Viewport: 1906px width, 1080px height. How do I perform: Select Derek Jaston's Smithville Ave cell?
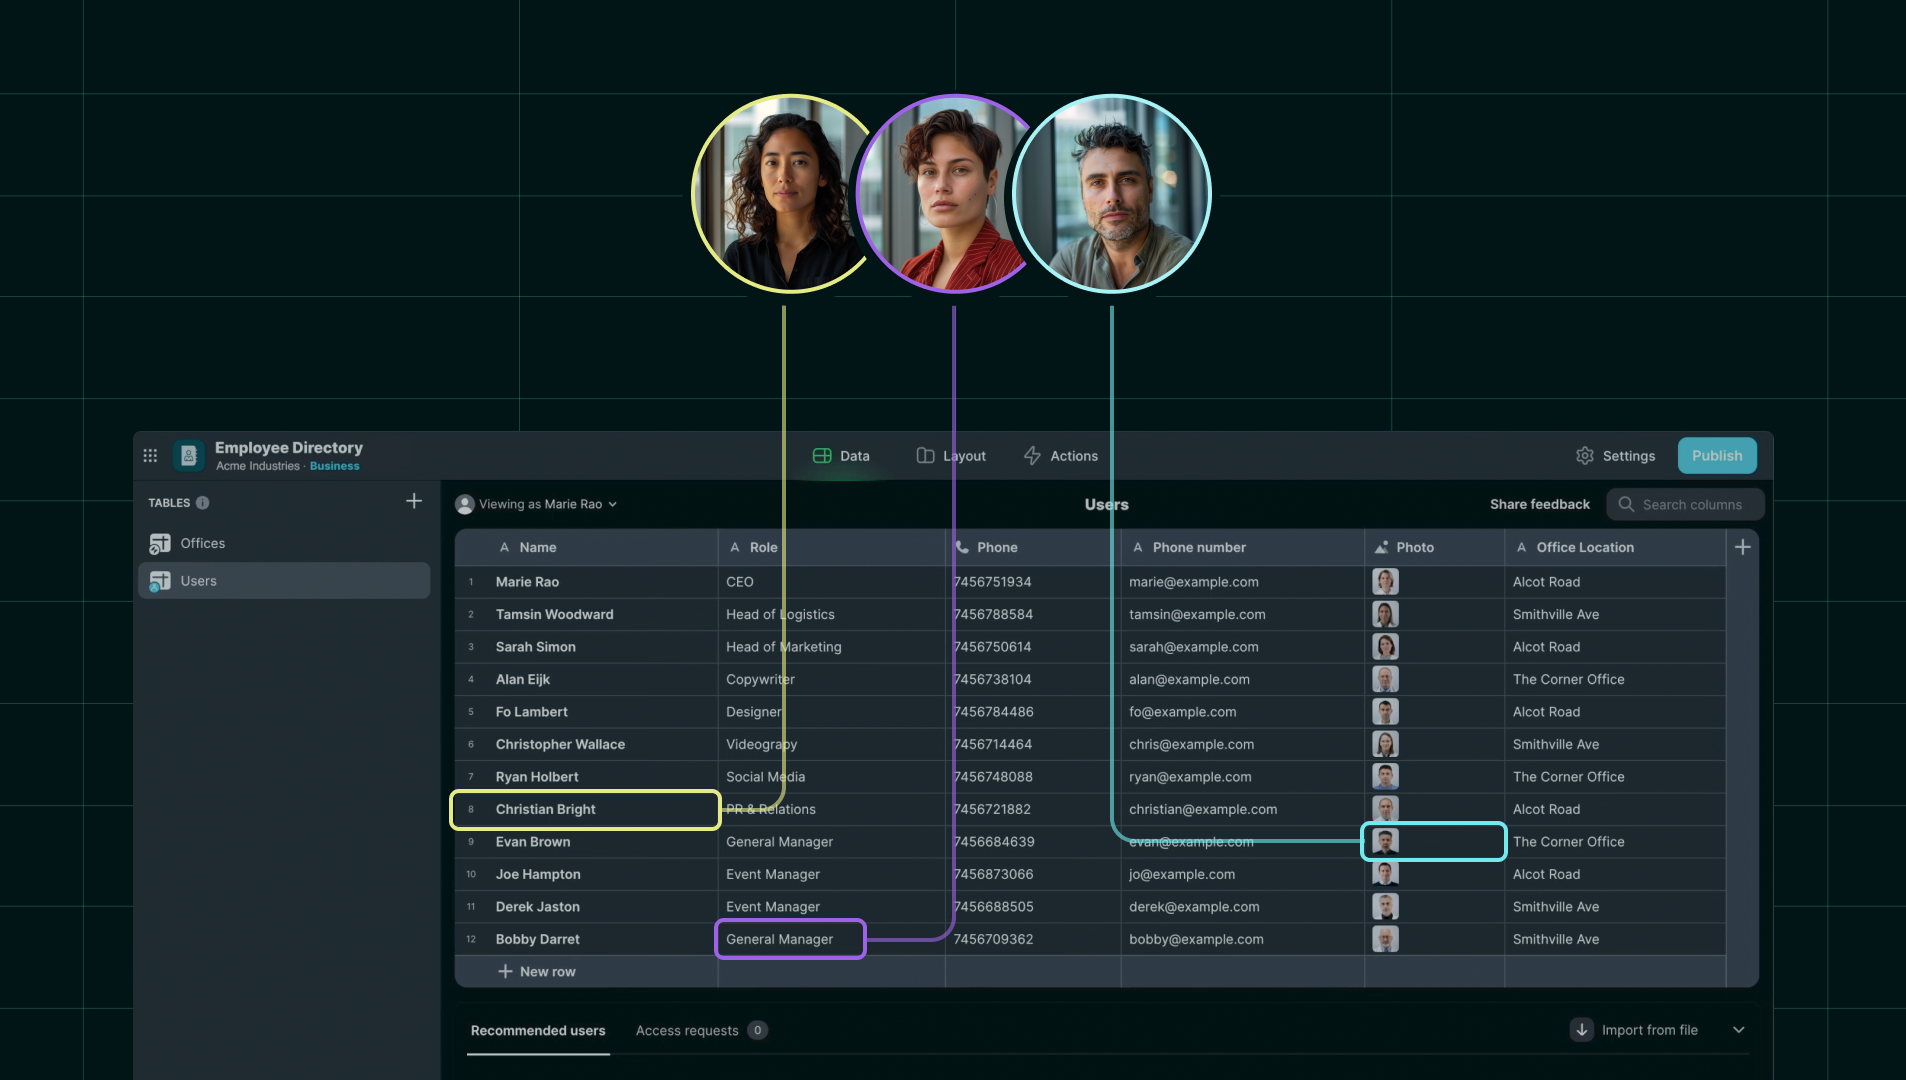1615,907
